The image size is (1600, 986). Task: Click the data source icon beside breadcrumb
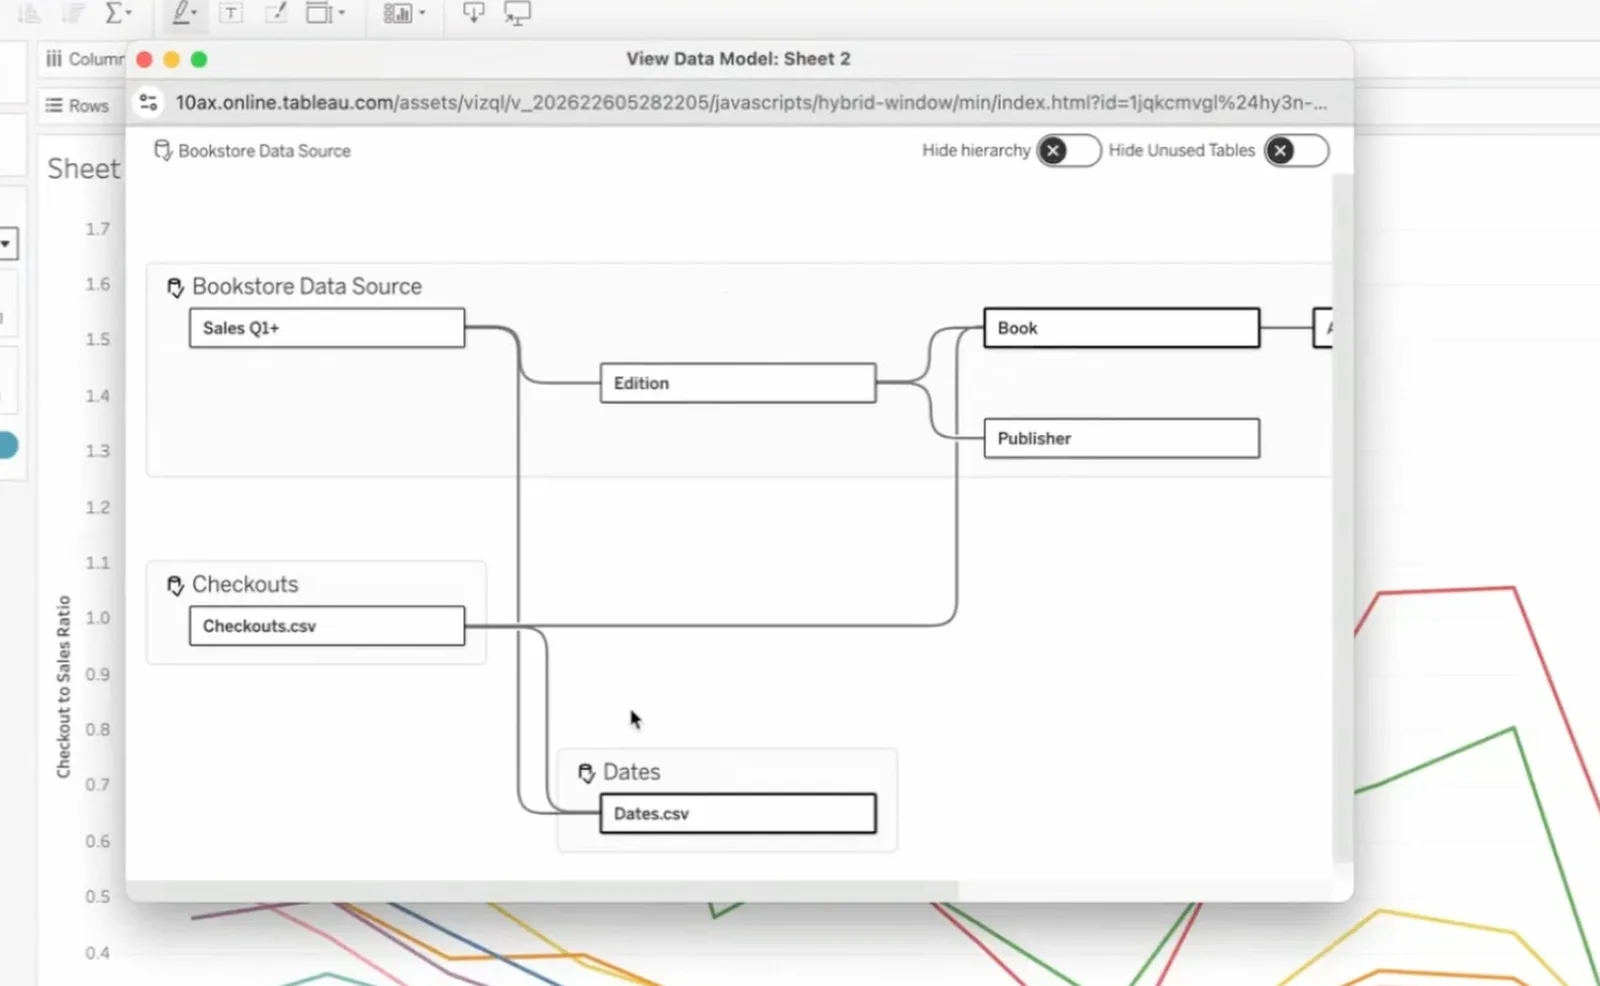[163, 151]
